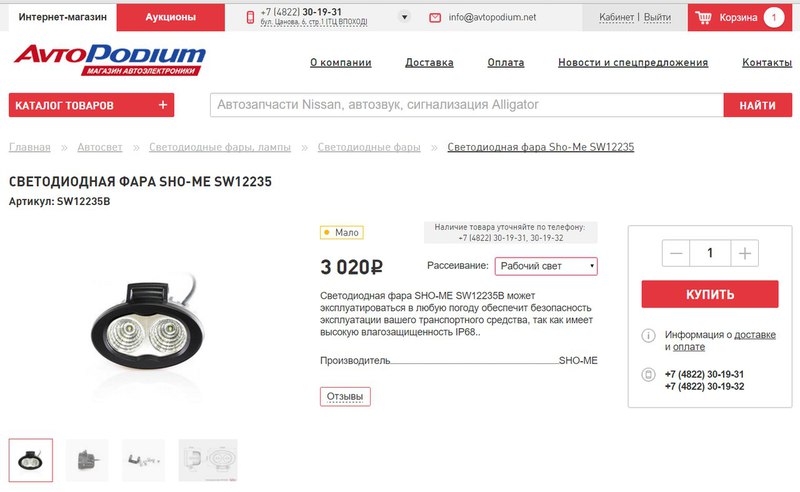Focus the product search input field
This screenshot has height=492, width=800.
[467, 105]
